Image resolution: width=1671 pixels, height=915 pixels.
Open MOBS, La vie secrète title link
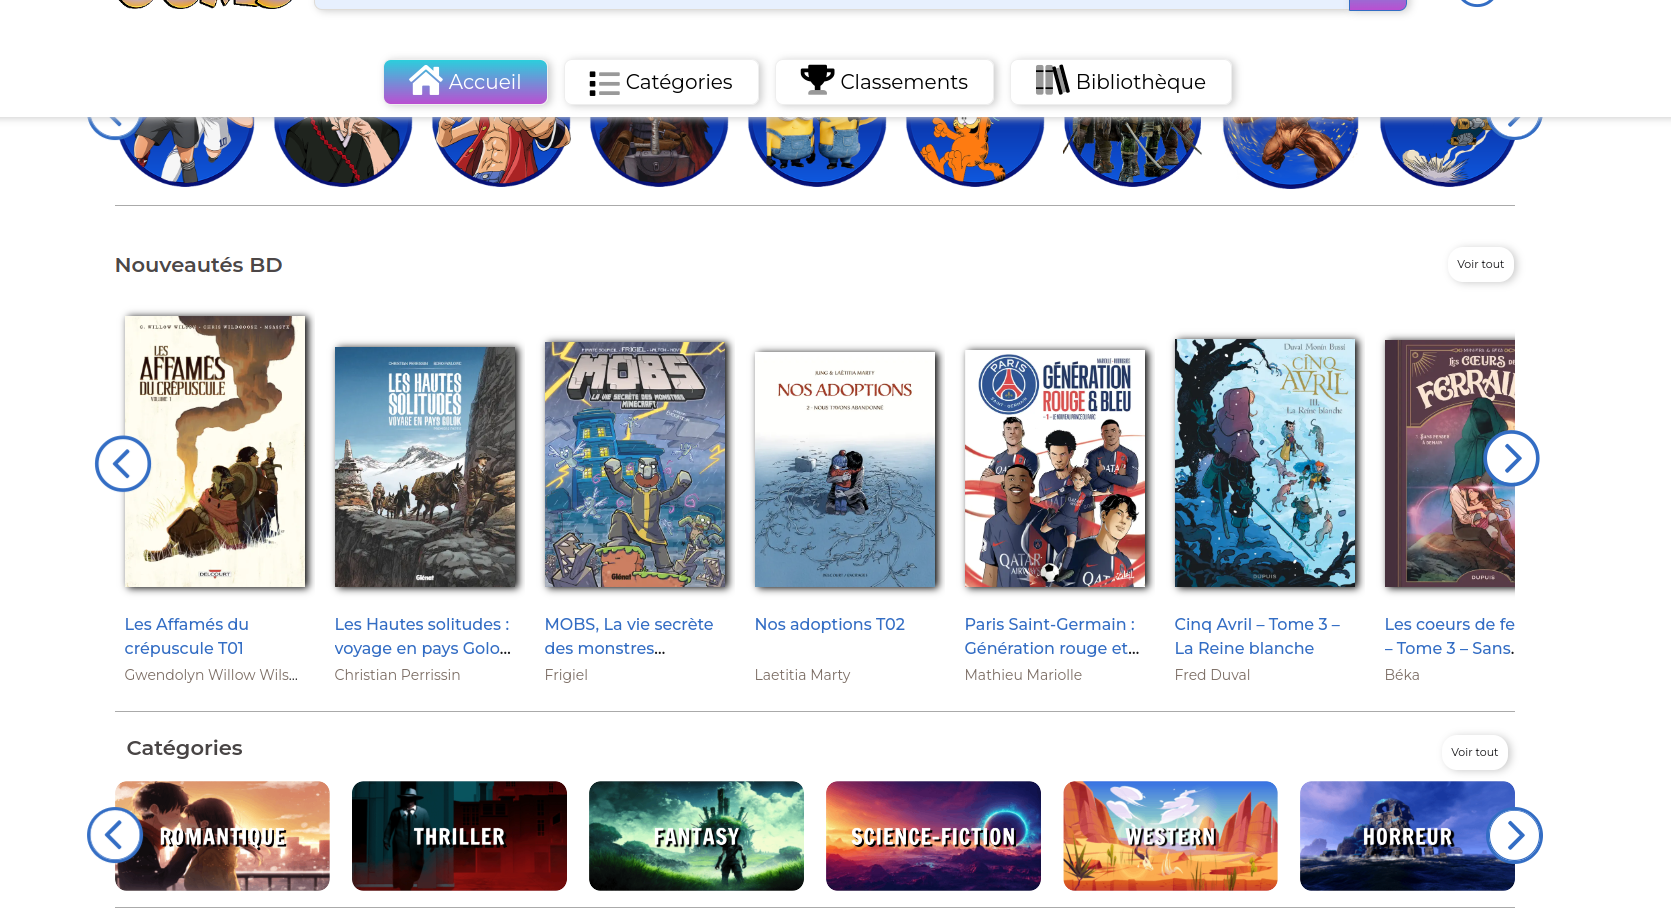point(629,636)
